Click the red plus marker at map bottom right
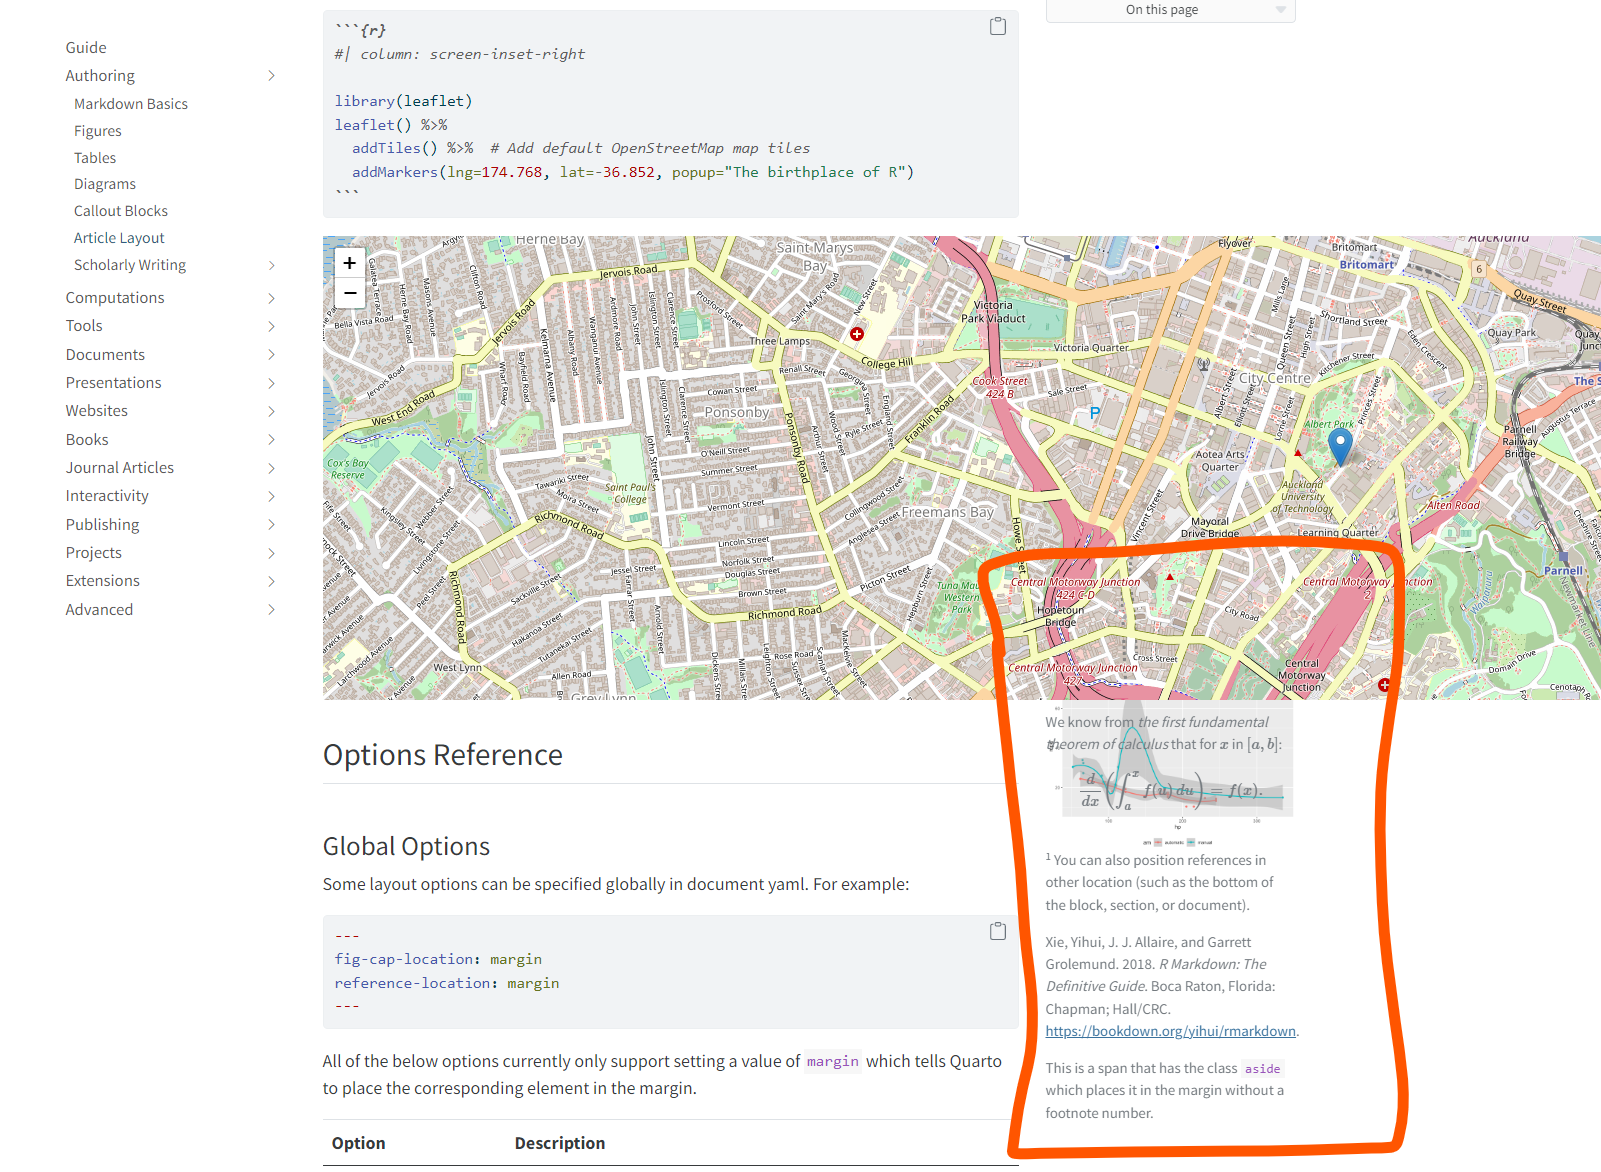 coord(1385,685)
